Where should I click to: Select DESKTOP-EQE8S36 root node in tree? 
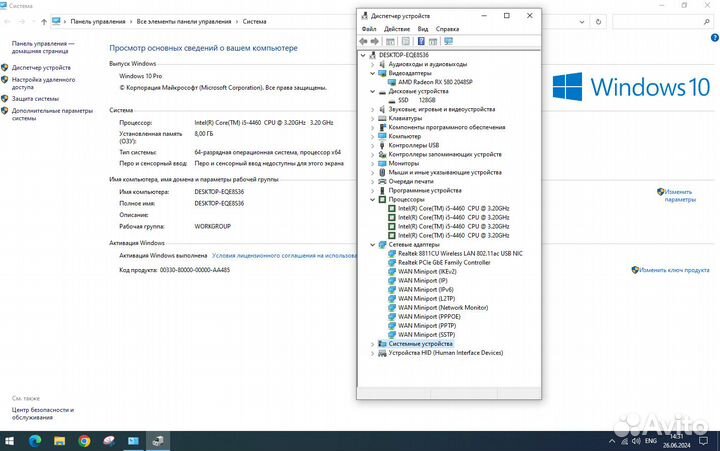(x=404, y=55)
